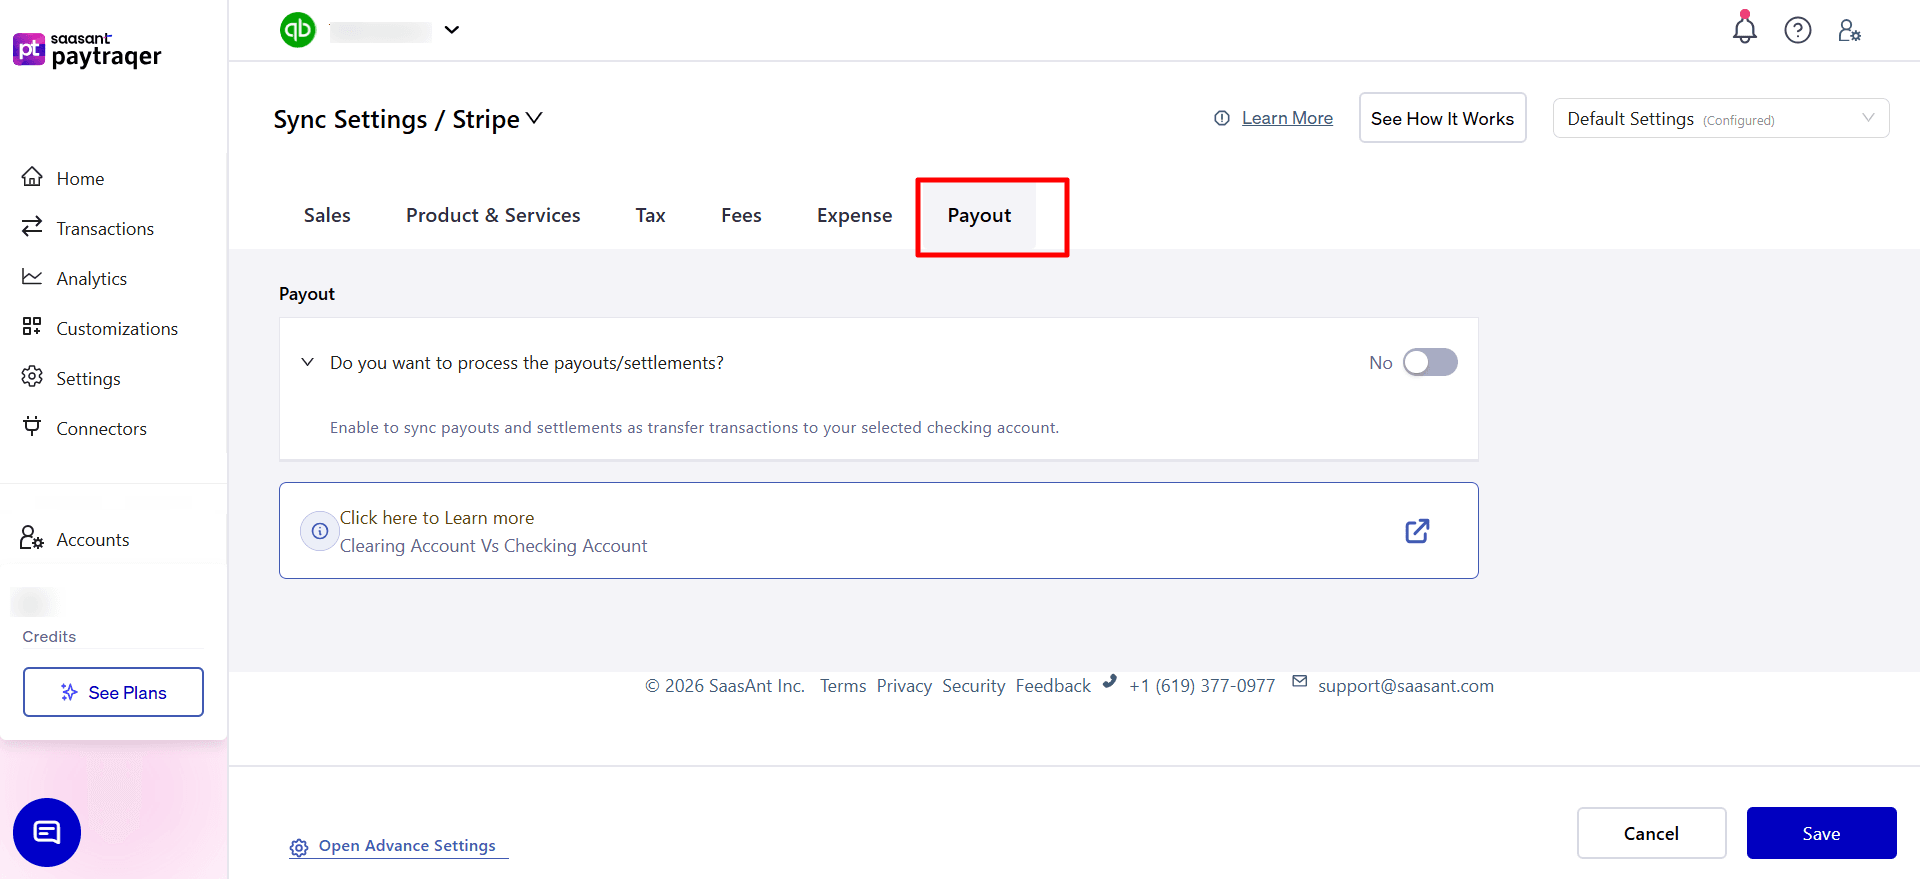
Task: Click the Analytics chart icon
Action: pyautogui.click(x=32, y=277)
